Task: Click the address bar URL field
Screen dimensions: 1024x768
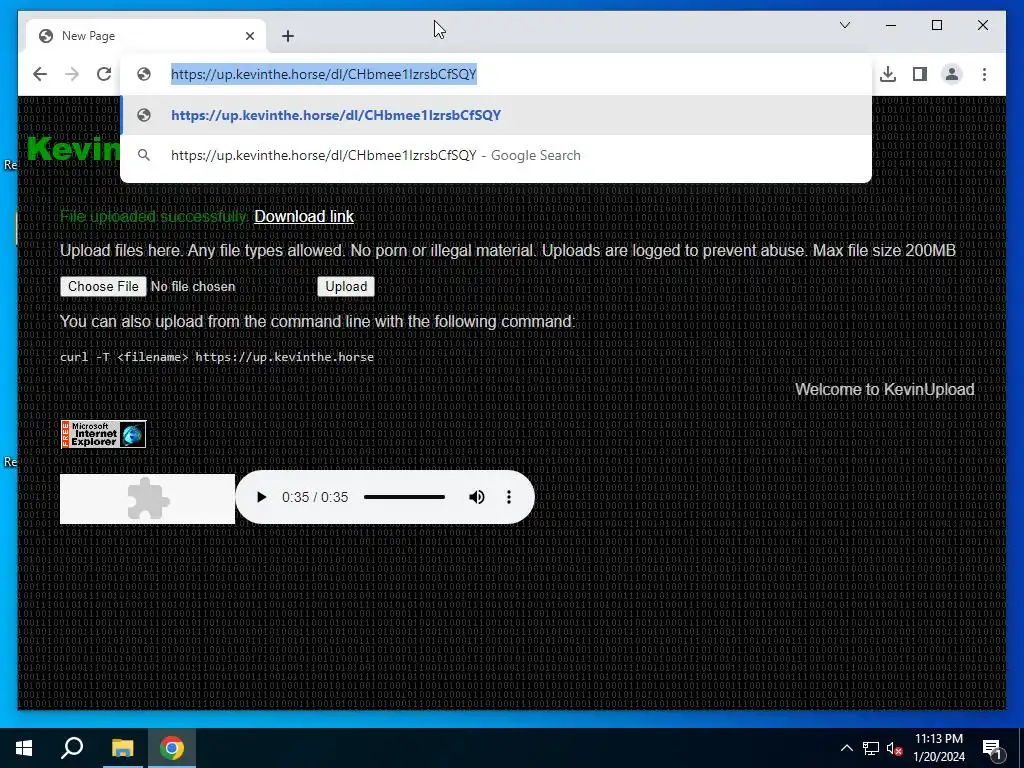Action: click(x=495, y=74)
